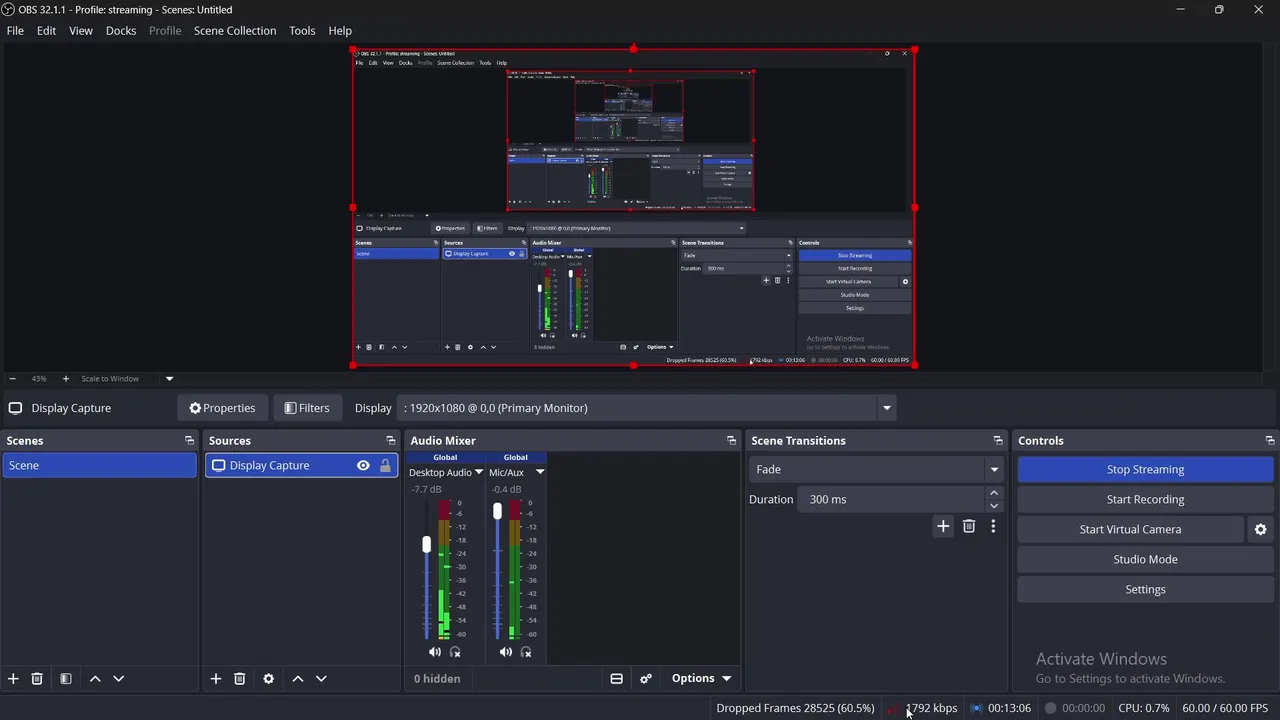The width and height of the screenshot is (1280, 720).
Task: Open virtual camera settings gear
Action: pos(1261,530)
